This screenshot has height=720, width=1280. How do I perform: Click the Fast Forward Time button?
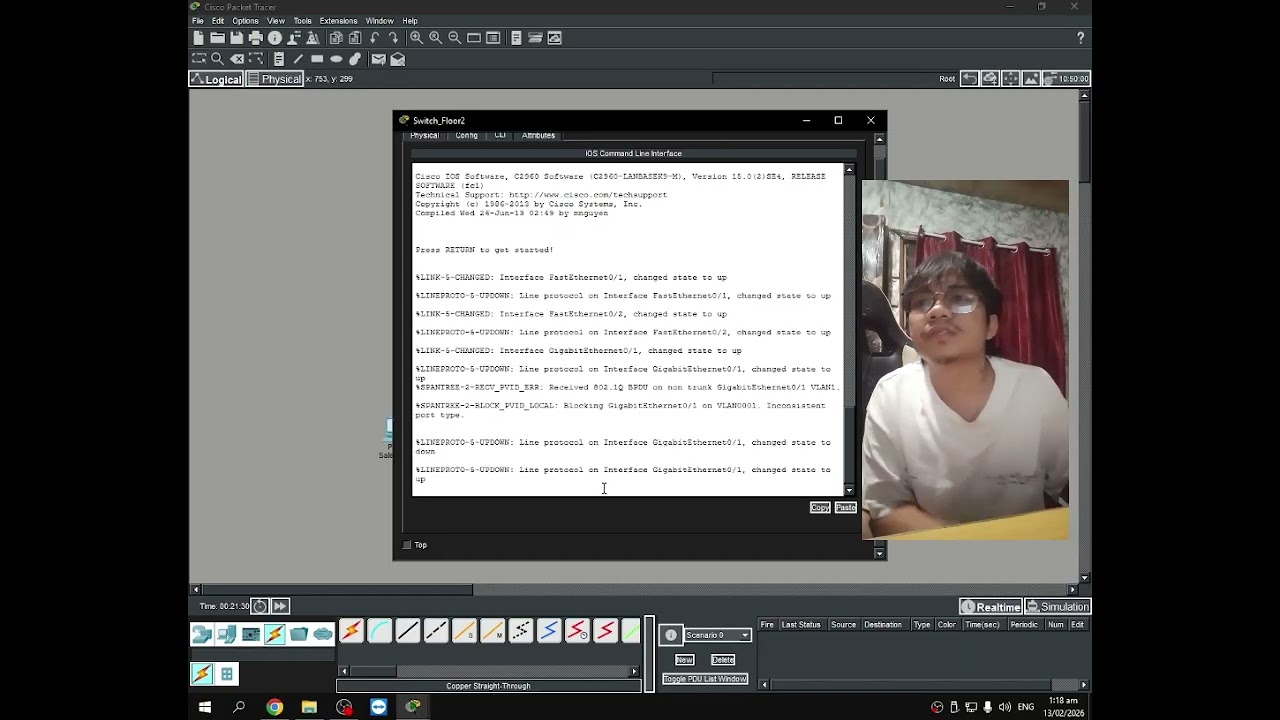click(280, 606)
